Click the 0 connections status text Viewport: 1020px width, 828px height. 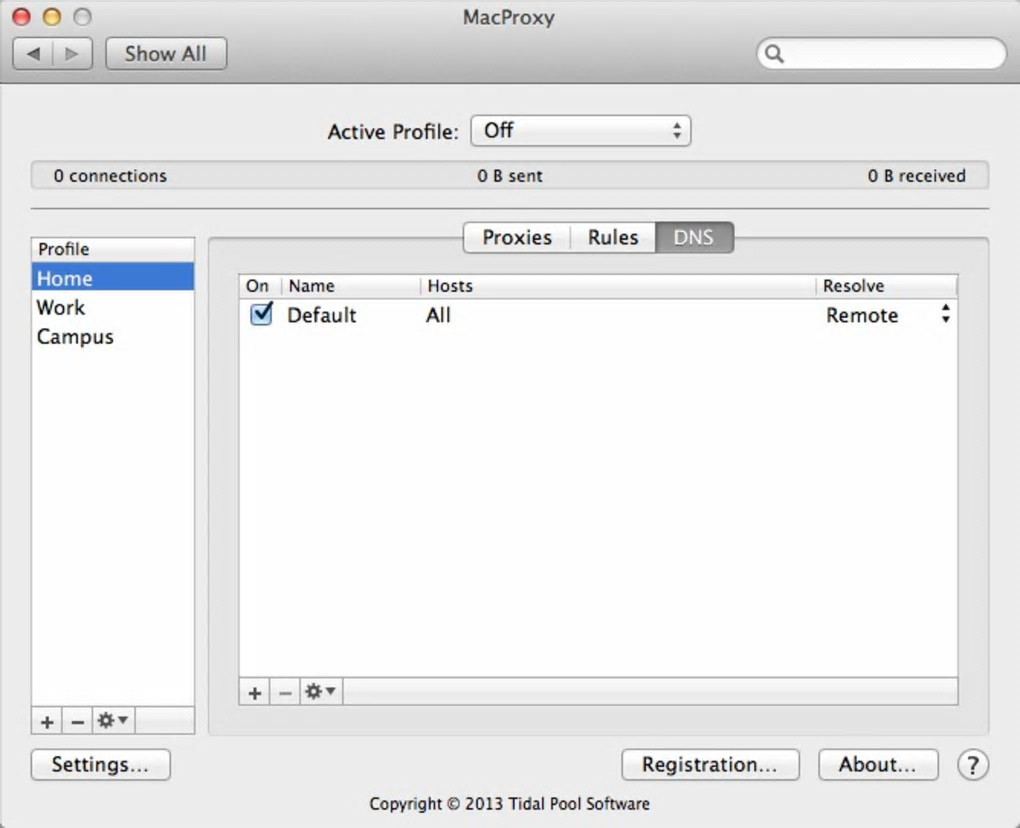pyautogui.click(x=110, y=176)
